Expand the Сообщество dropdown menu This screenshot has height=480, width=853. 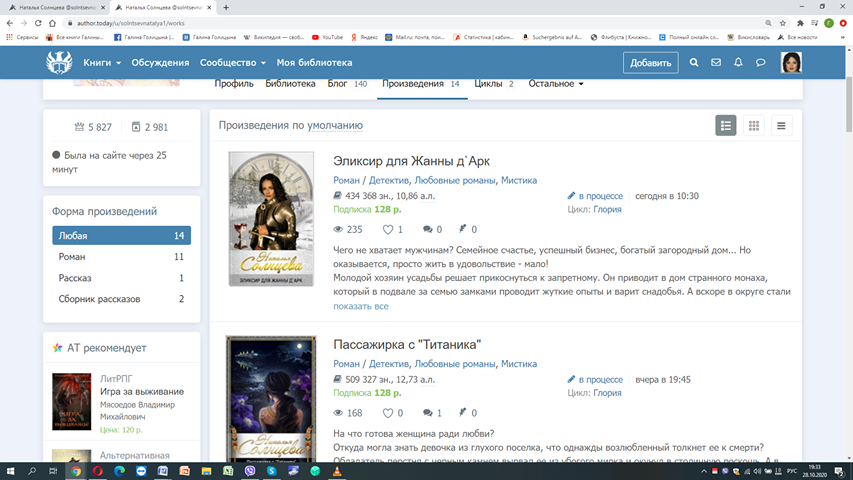coord(232,63)
